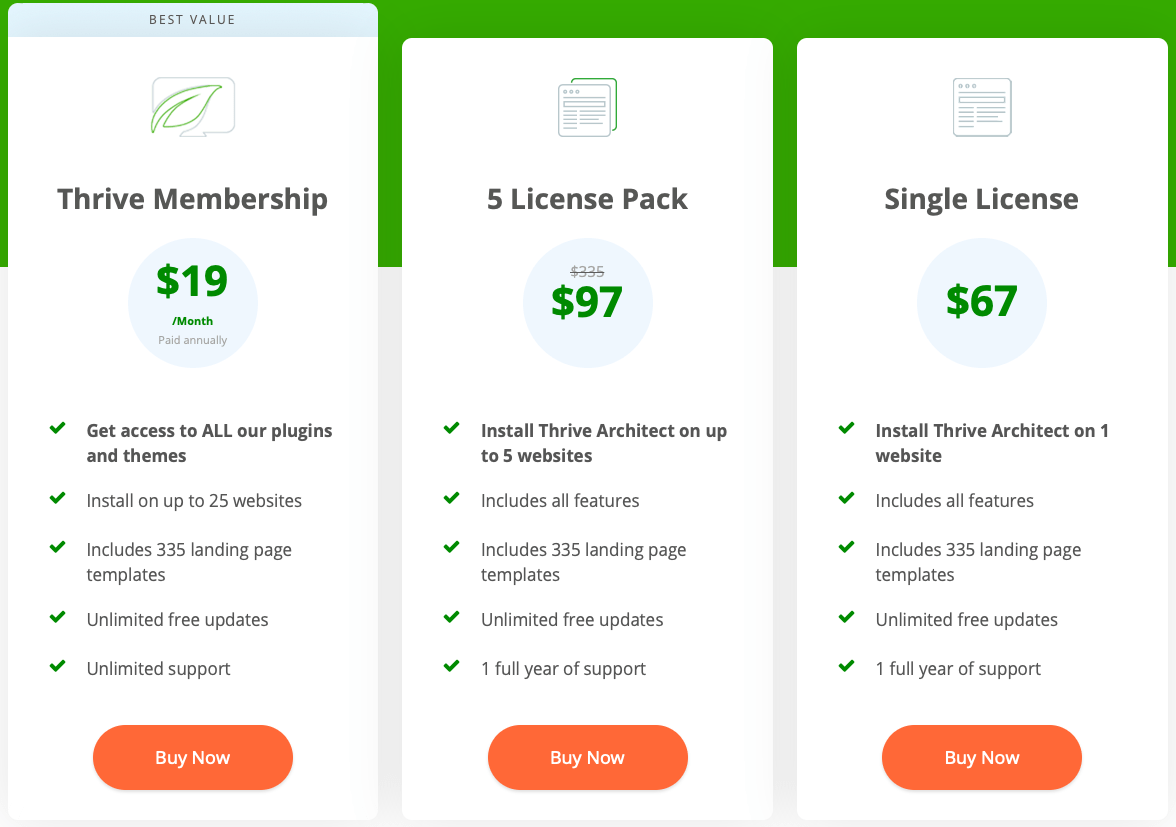
Task: Click checkmark next to 'Install on up to 25 websites'
Action: click(x=58, y=498)
